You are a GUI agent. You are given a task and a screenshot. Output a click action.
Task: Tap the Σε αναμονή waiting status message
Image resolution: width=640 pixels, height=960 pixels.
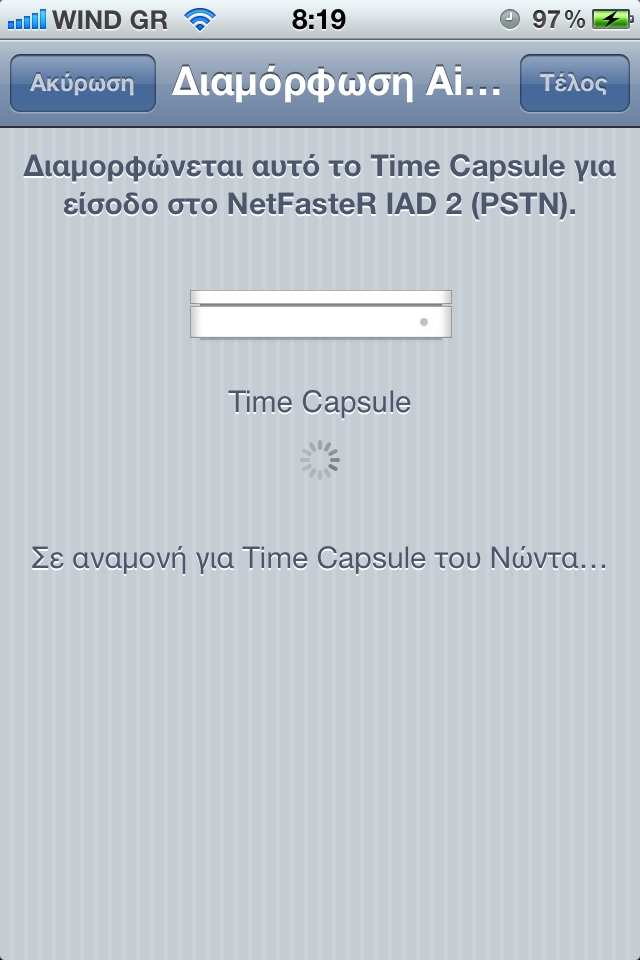pos(319,558)
